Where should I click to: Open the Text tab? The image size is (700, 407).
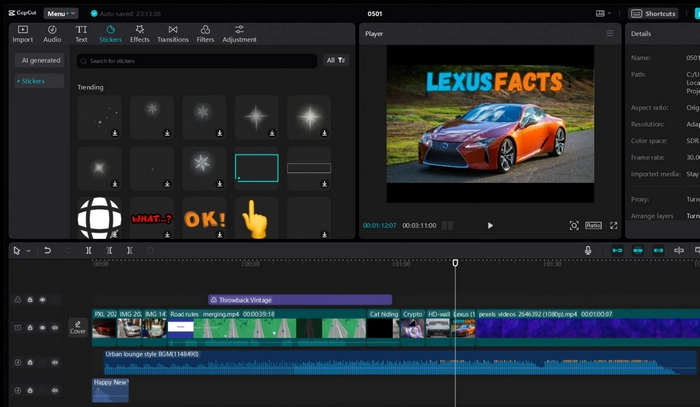point(81,34)
